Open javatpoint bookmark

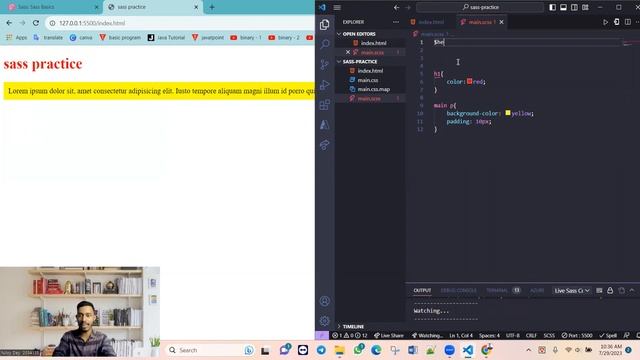tap(208, 38)
